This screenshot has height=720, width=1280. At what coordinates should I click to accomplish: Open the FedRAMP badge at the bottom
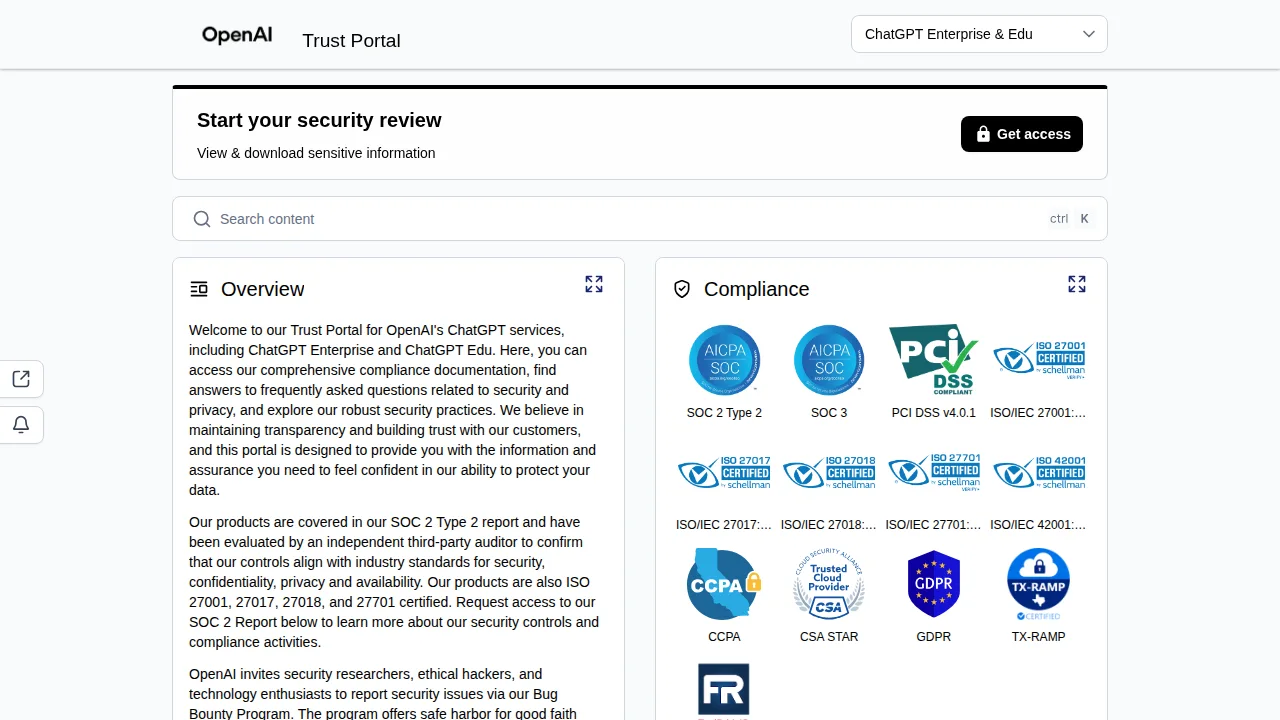[x=724, y=690]
